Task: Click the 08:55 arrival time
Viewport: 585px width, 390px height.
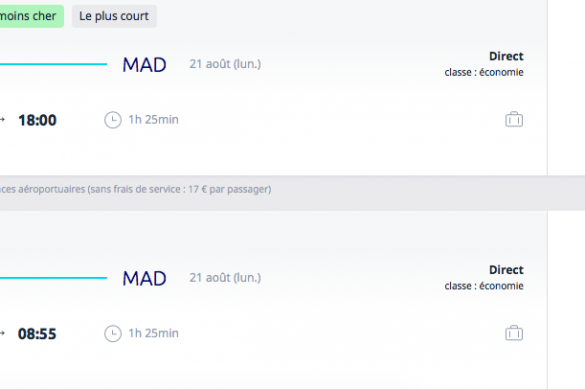Action: (37, 334)
